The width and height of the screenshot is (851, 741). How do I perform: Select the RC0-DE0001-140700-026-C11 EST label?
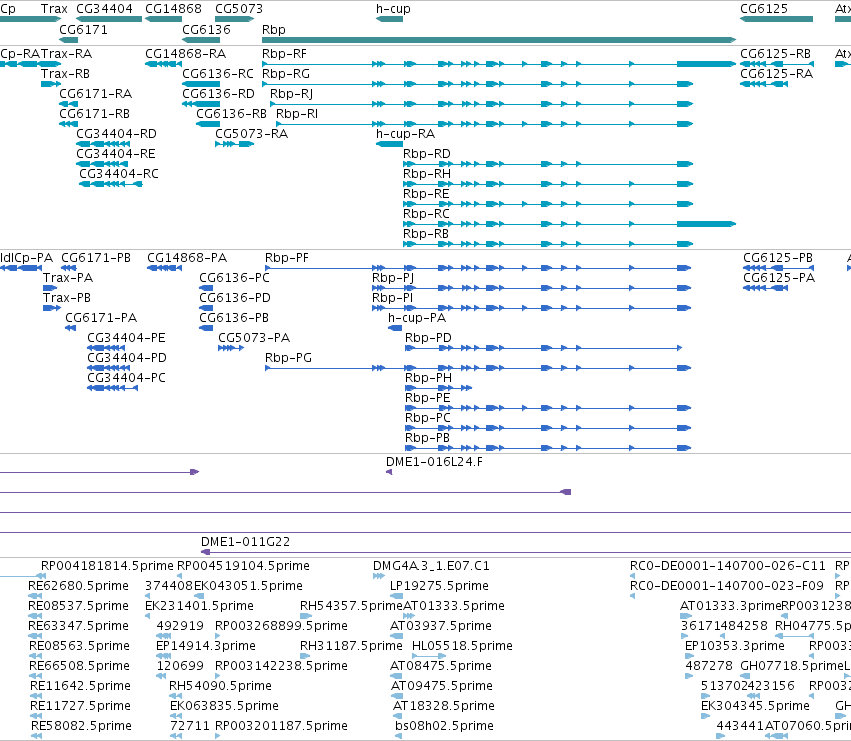point(727,566)
